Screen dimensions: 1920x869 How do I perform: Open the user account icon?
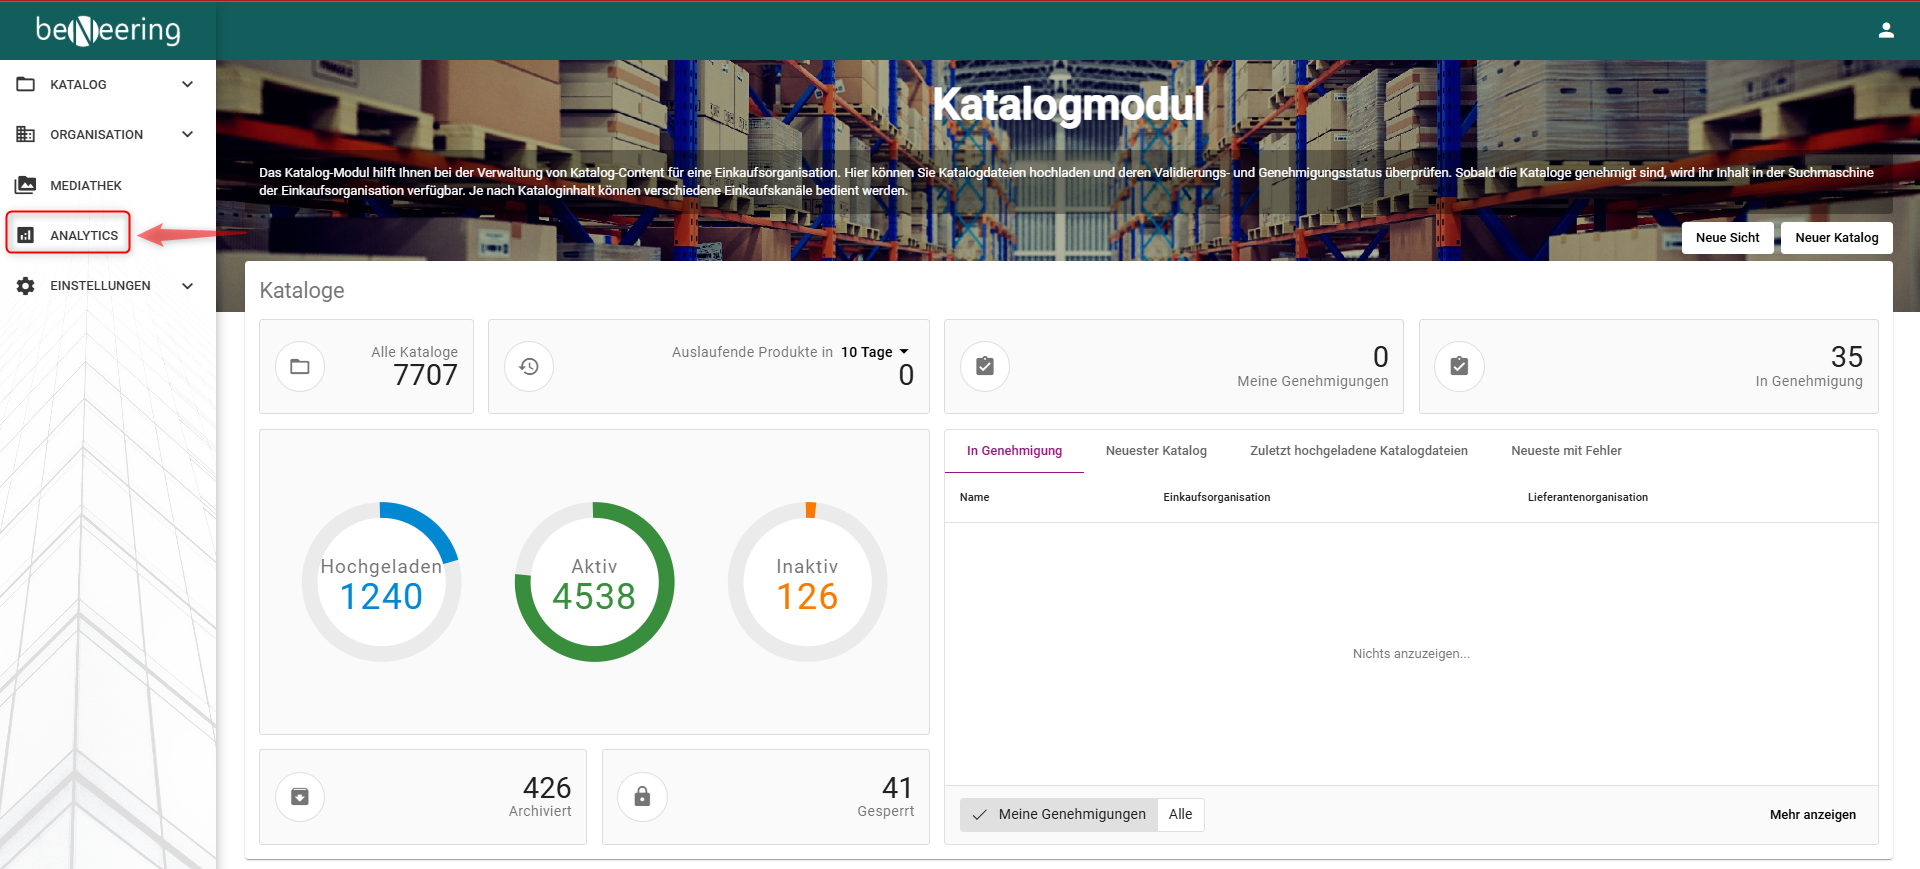tap(1886, 30)
